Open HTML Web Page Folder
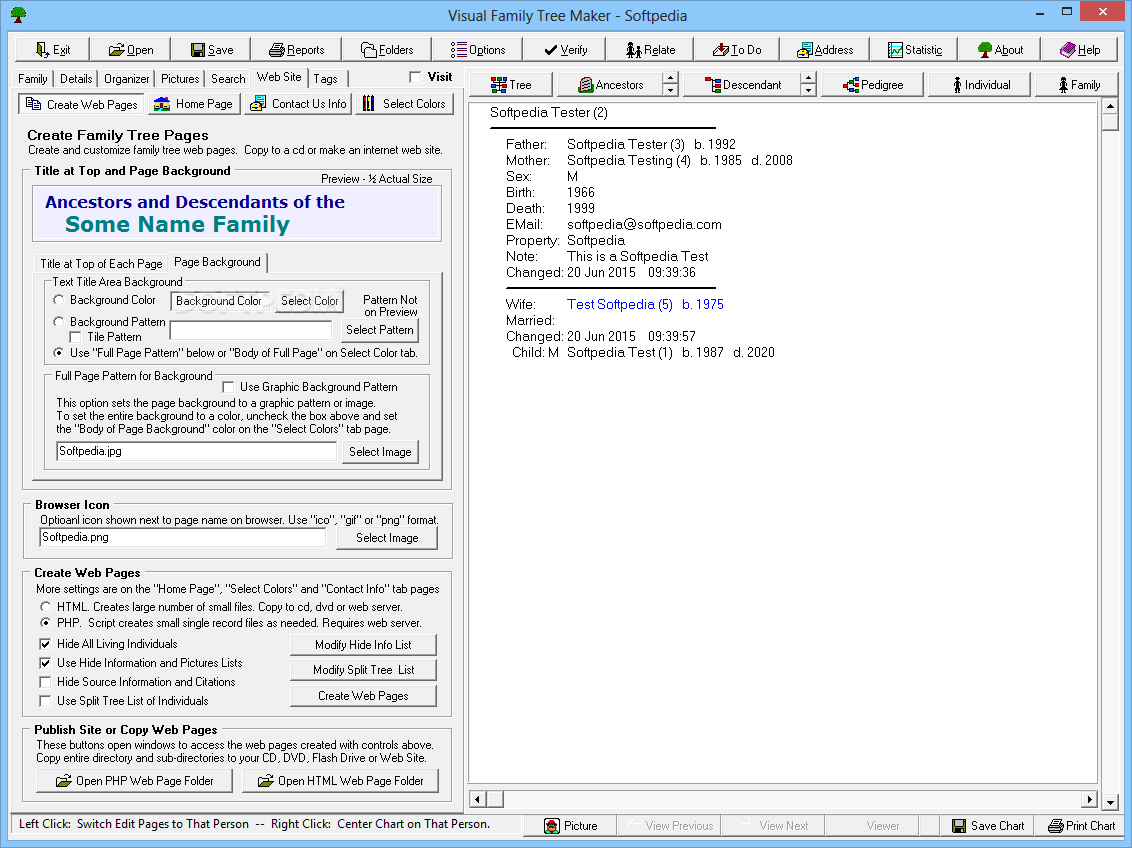Screen dimensions: 1132x848 point(341,781)
